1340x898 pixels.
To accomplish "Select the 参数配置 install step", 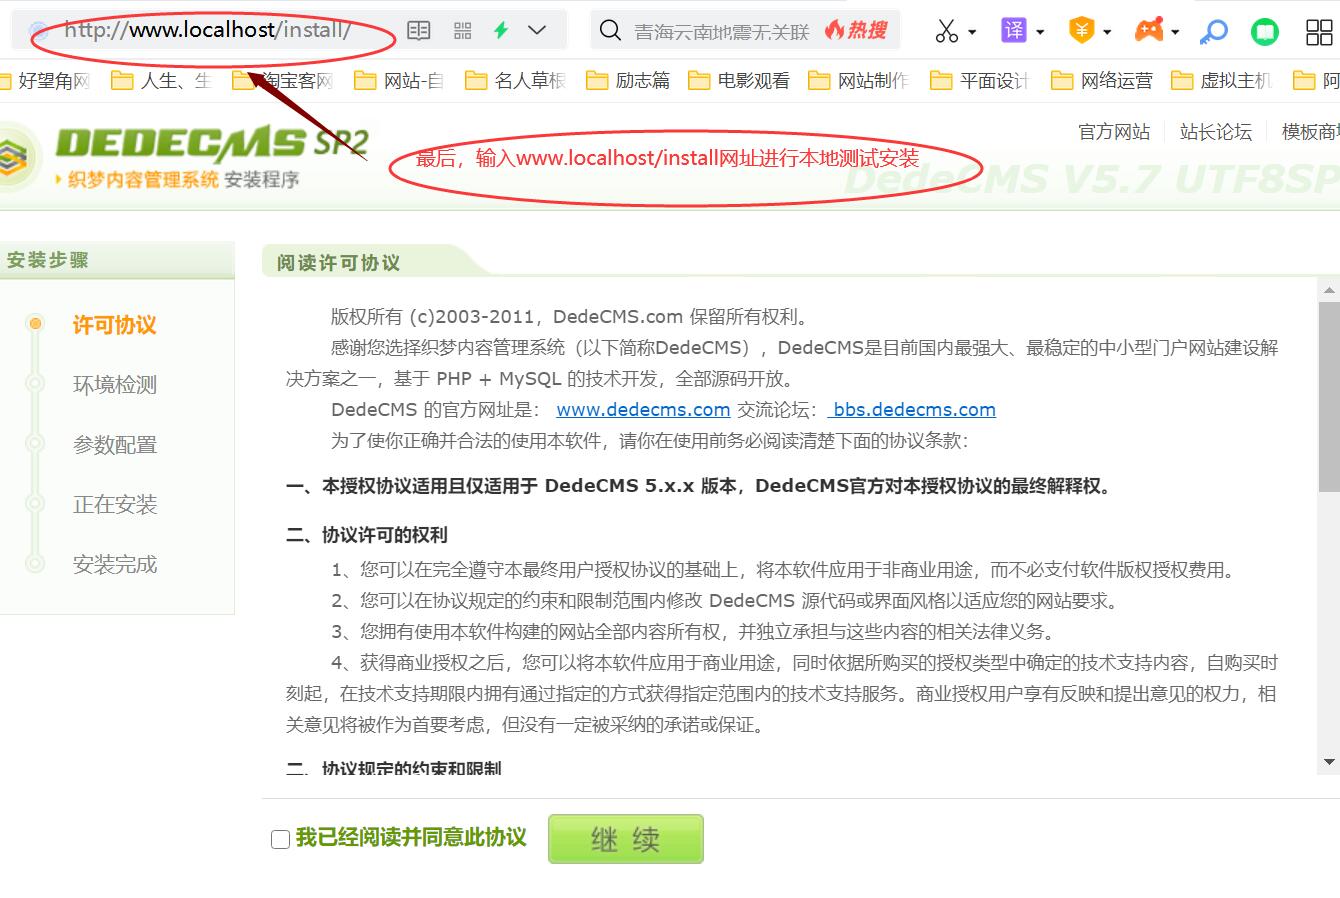I will (115, 445).
